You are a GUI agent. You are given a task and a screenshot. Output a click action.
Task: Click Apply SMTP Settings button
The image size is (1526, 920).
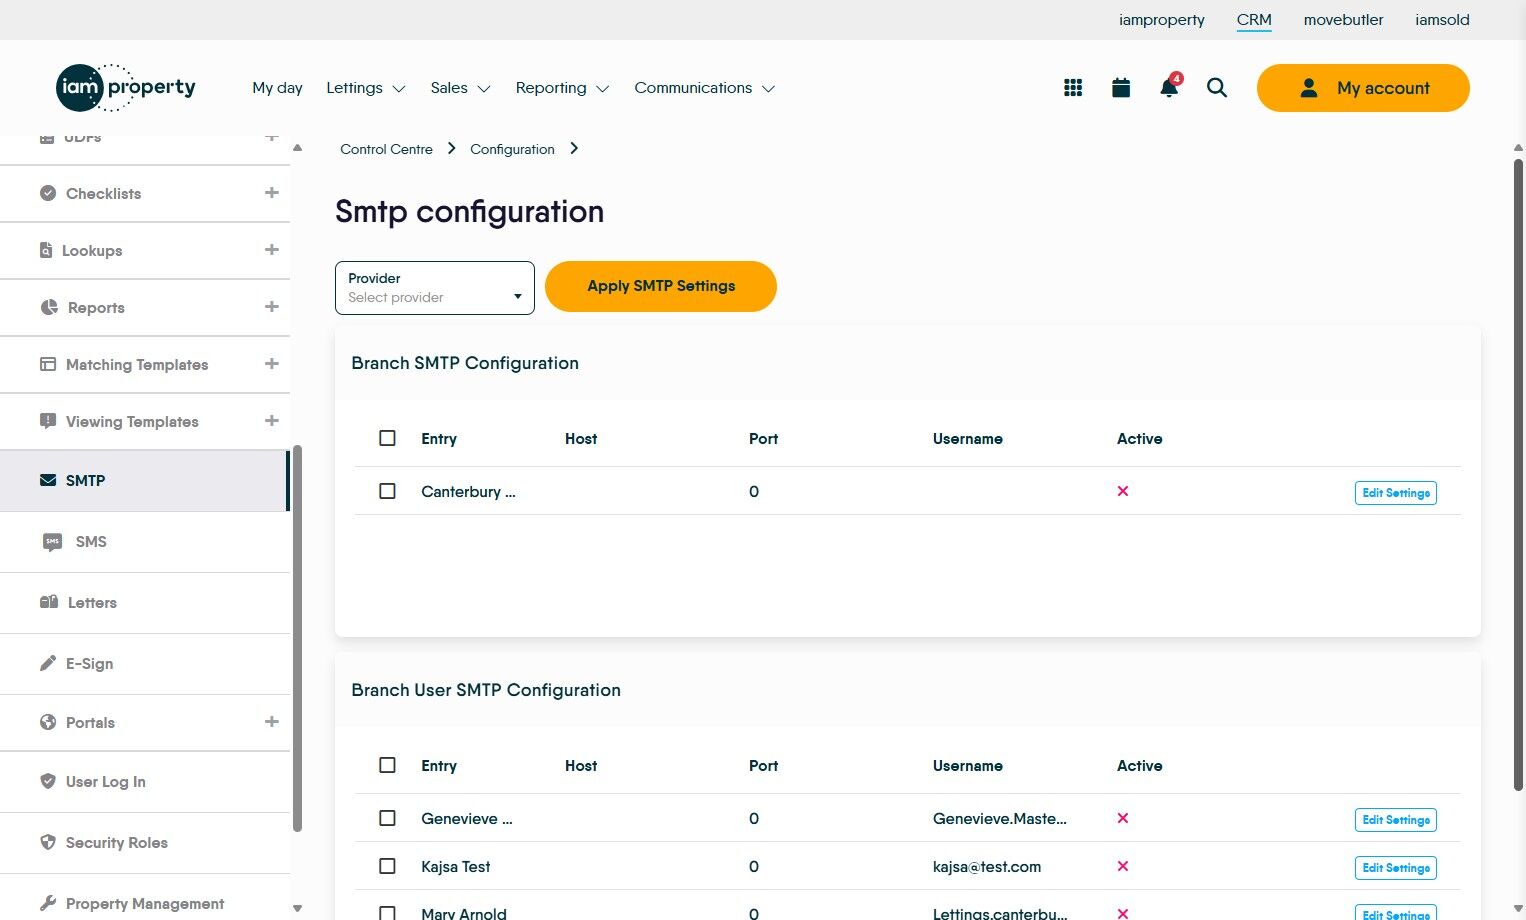[661, 286]
